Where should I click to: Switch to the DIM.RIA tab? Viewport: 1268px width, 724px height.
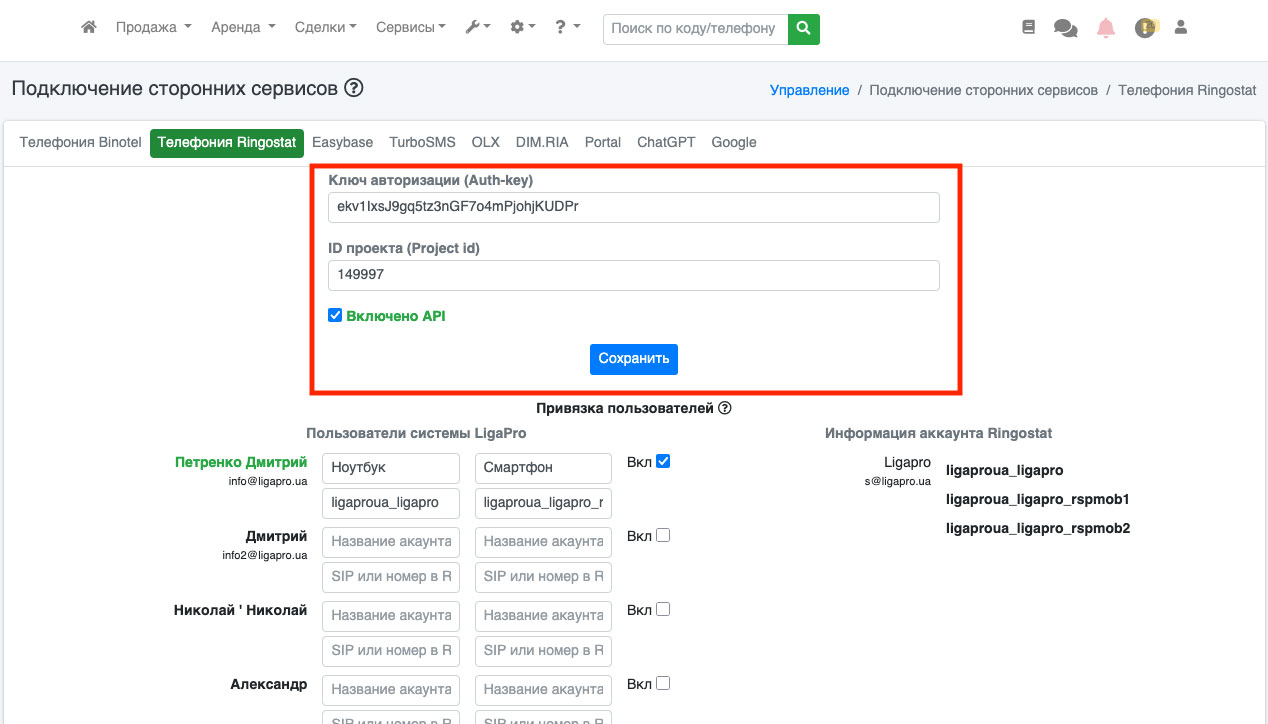pos(542,142)
